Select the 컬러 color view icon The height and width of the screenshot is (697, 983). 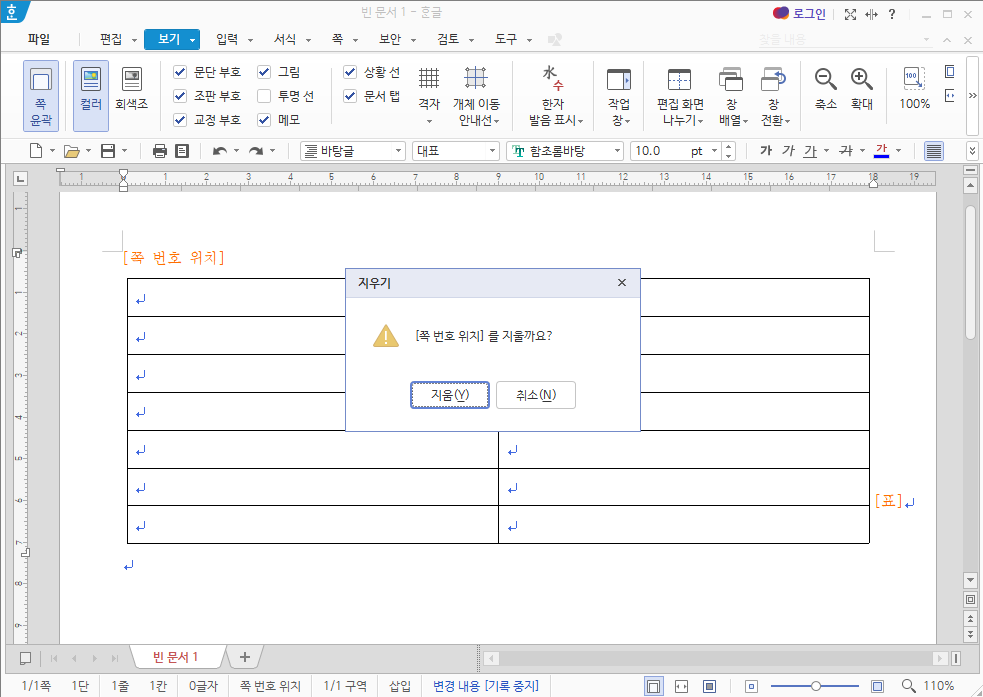(91, 95)
